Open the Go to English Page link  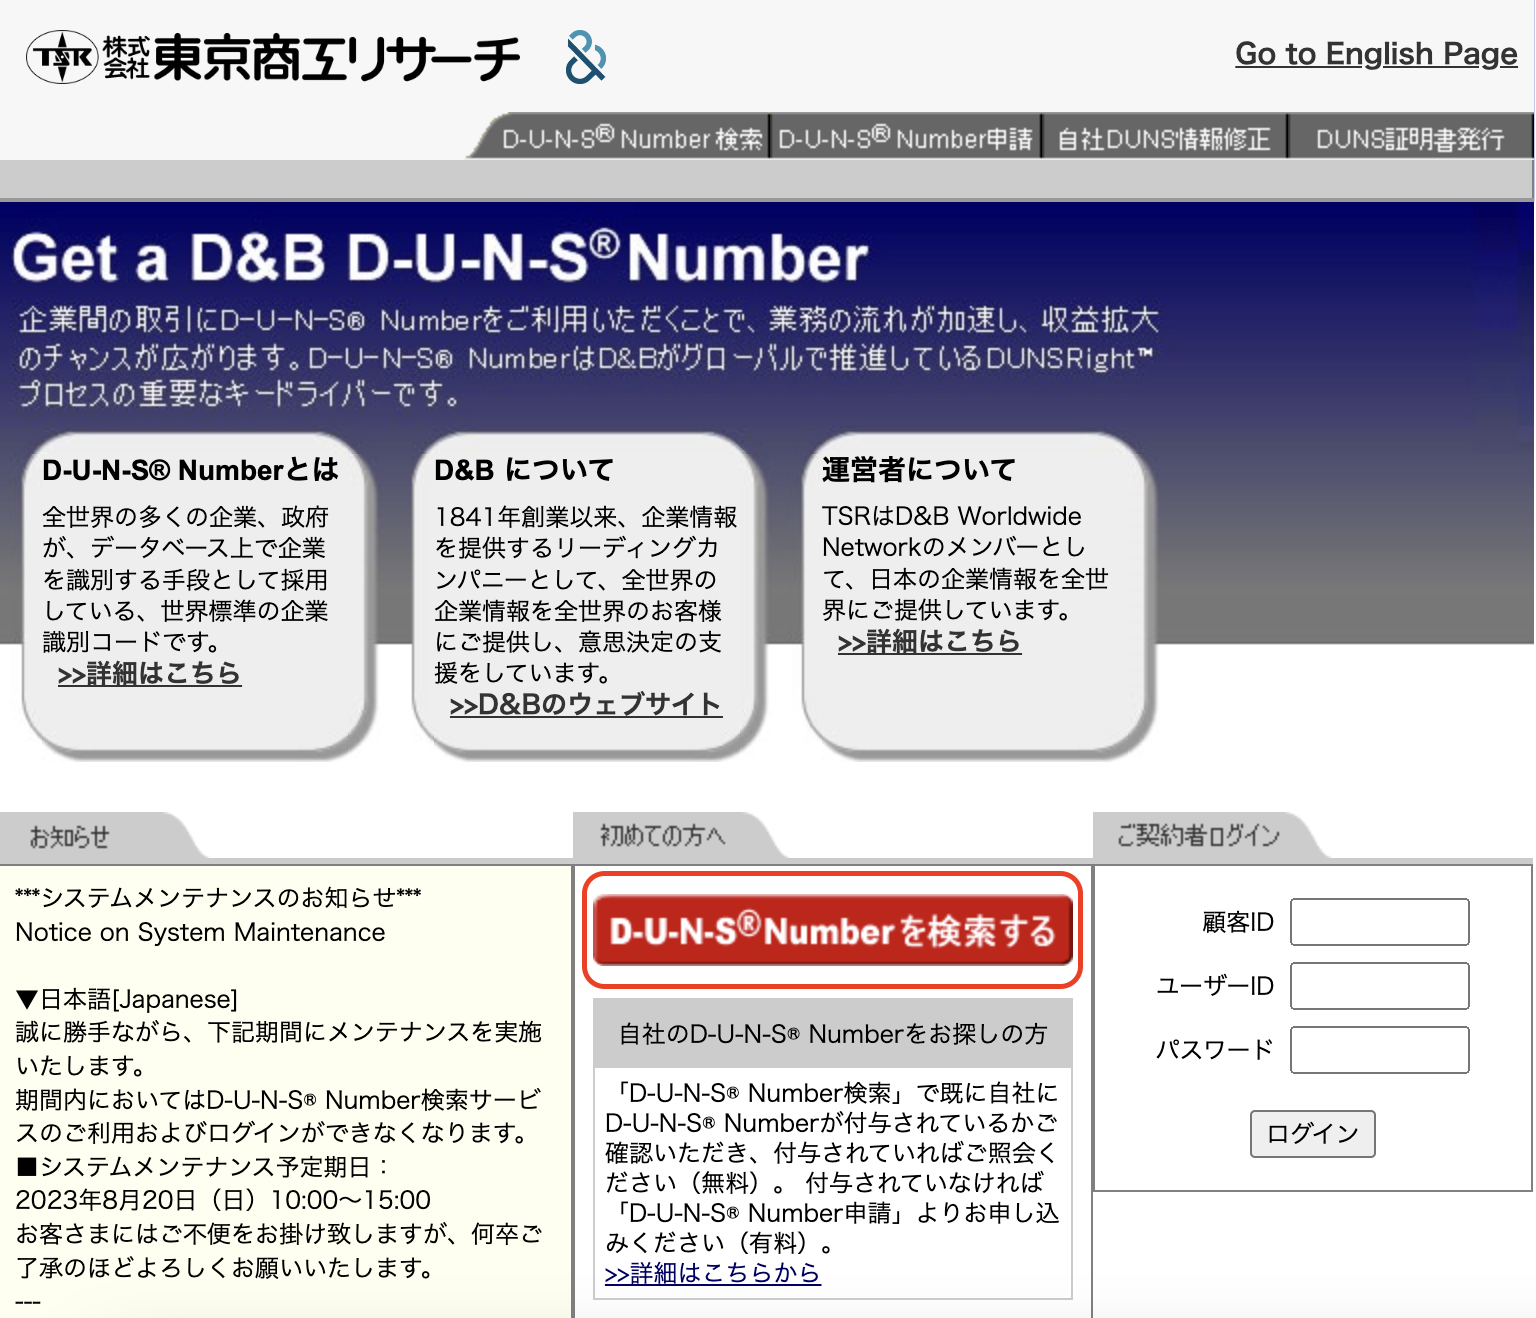tap(1376, 53)
